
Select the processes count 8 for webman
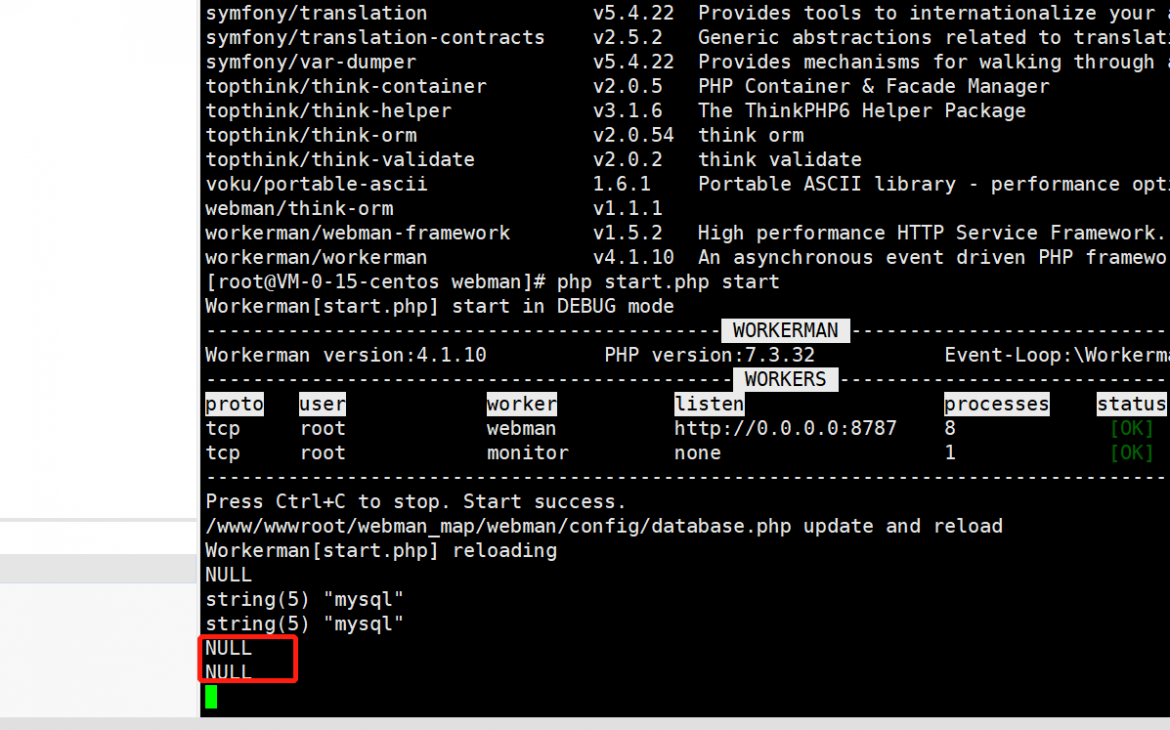tap(950, 428)
